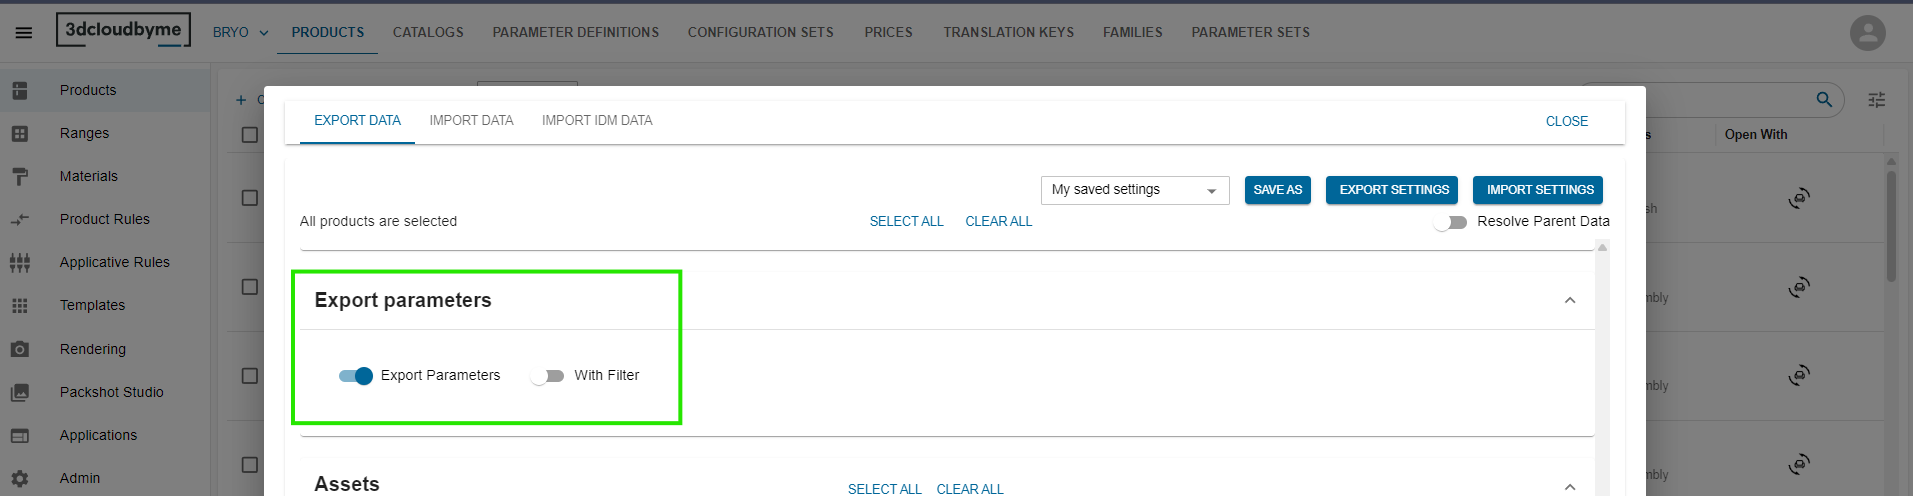Click the user account avatar icon
Screen dimensions: 1913x496
pos(1867,33)
